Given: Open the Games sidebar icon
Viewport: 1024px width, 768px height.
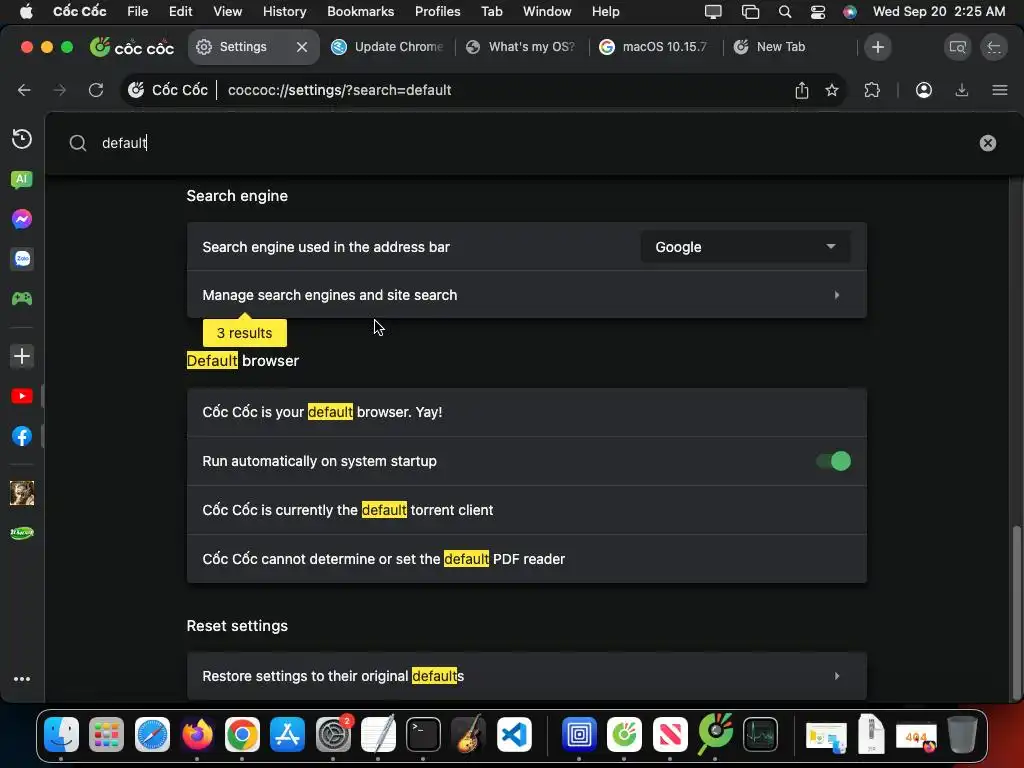Looking at the screenshot, I should [22, 298].
